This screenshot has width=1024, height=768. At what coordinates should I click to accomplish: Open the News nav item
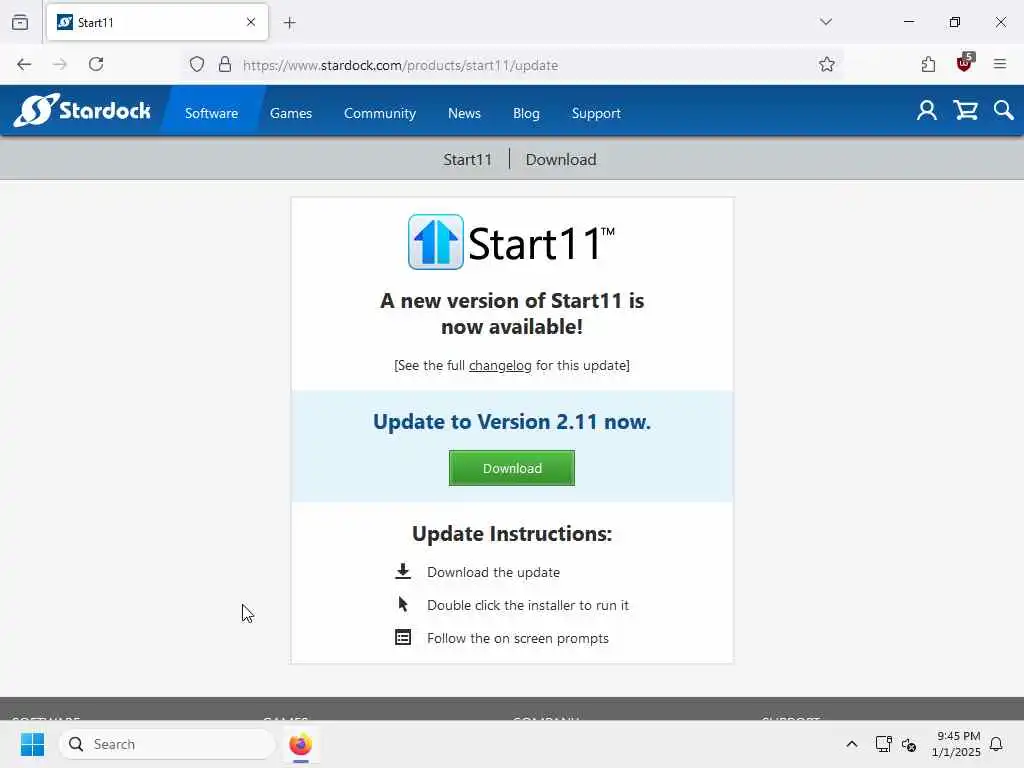pos(464,113)
